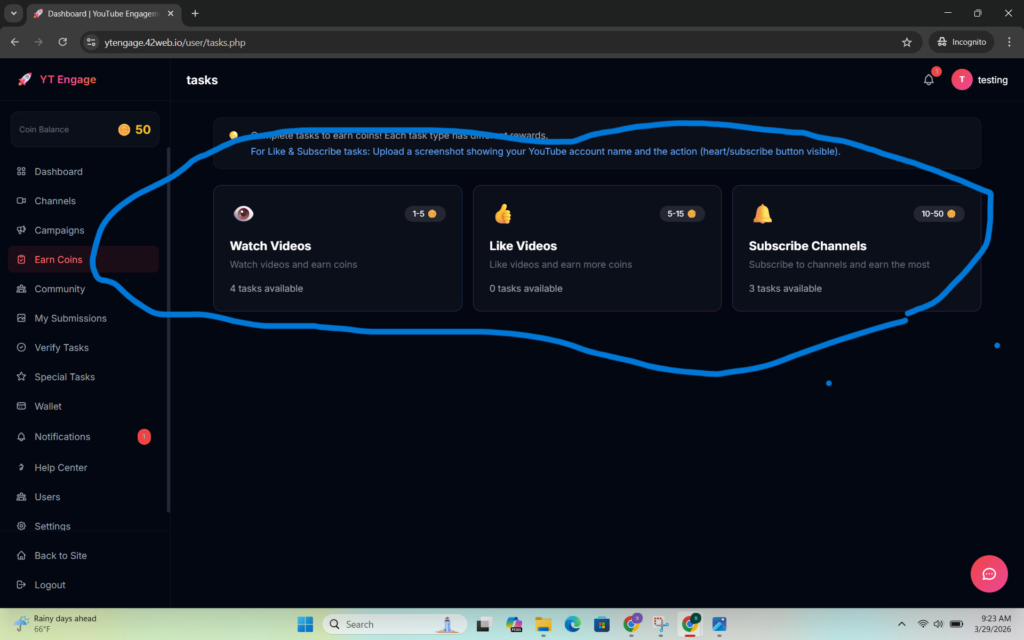This screenshot has width=1024, height=640.
Task: Open the Windows Start menu
Action: click(x=305, y=624)
